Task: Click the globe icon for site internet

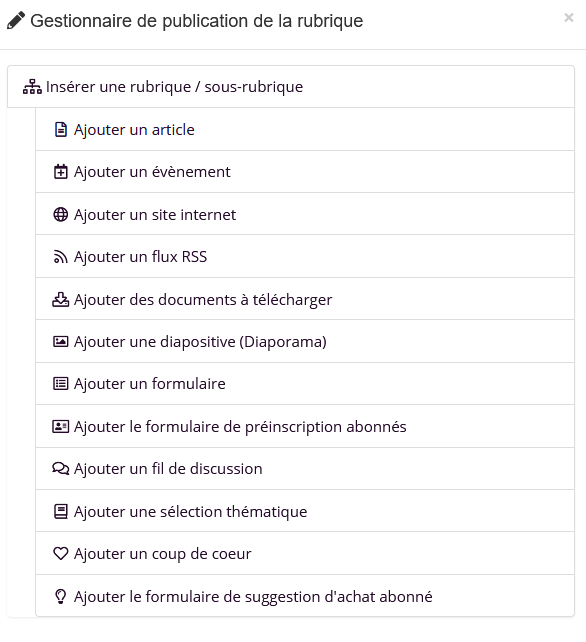Action: [61, 215]
